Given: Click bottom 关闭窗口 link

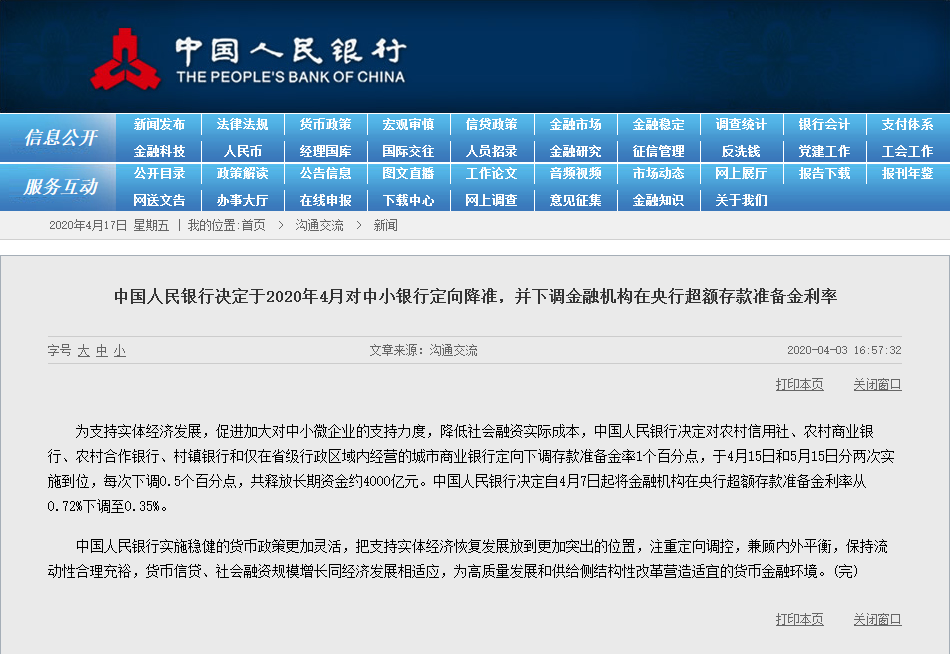Looking at the screenshot, I should click(877, 619).
